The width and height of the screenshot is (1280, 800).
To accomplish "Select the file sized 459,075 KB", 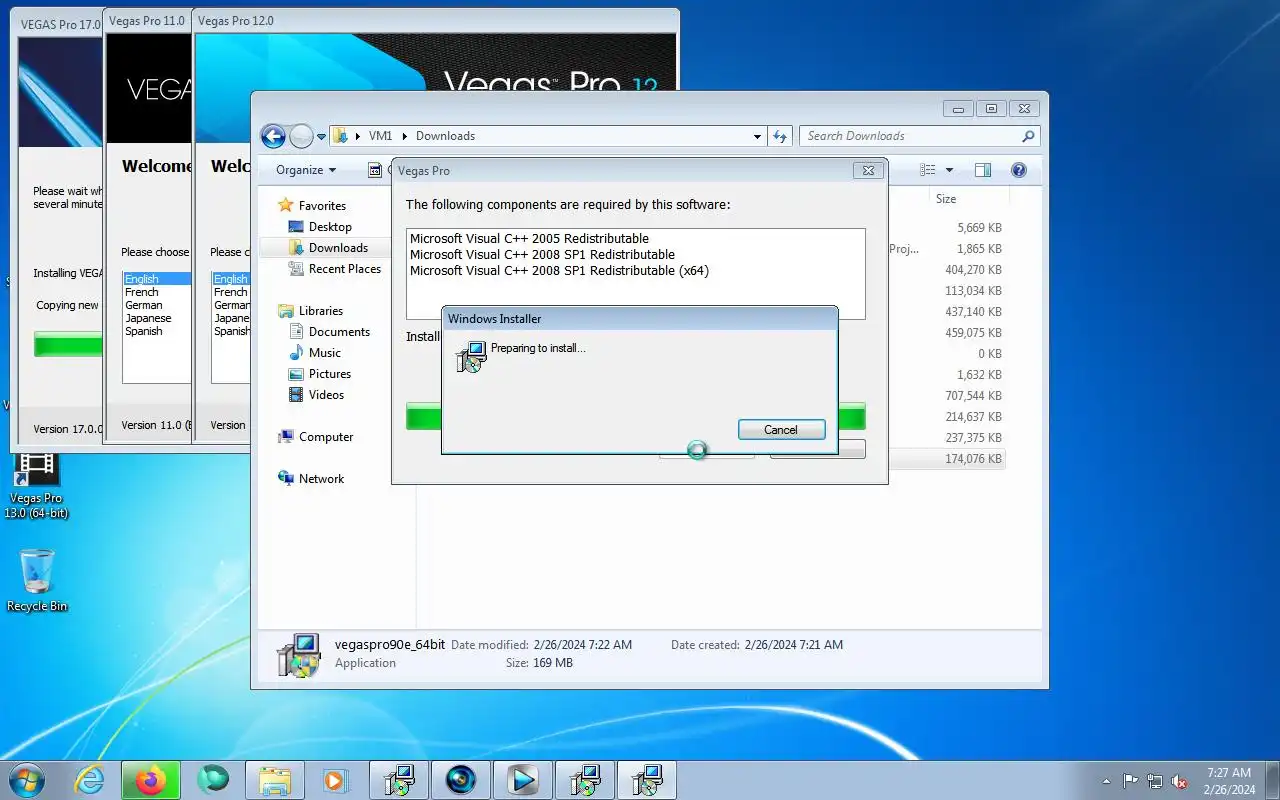I will (973, 333).
